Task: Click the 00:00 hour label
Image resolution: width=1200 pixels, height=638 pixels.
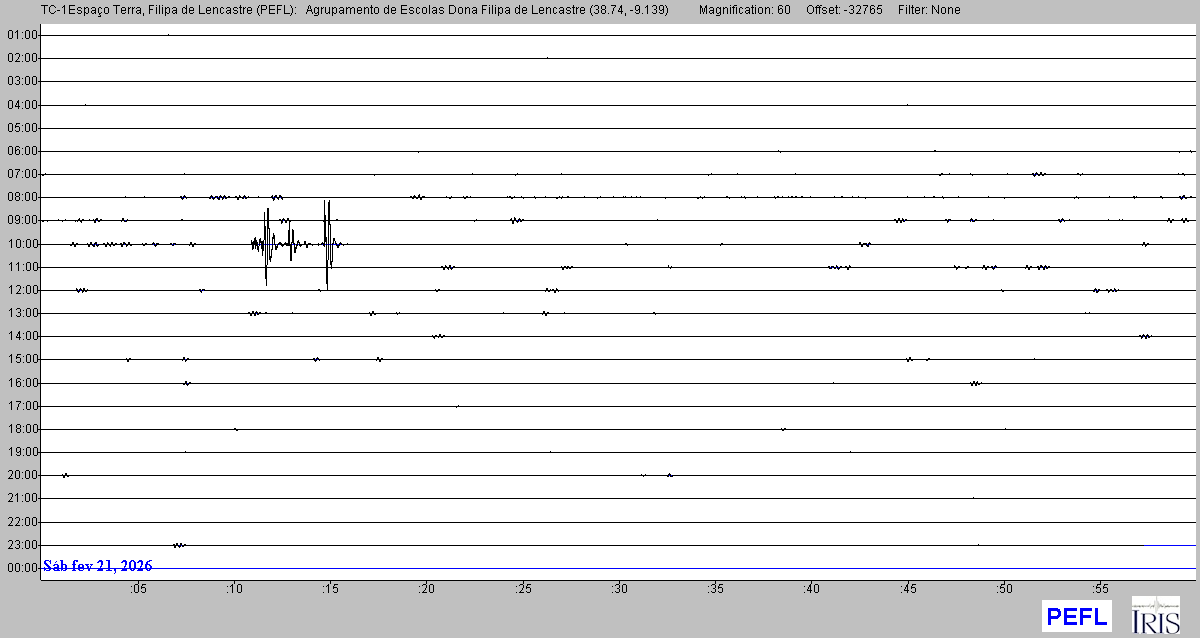Action: tap(22, 568)
